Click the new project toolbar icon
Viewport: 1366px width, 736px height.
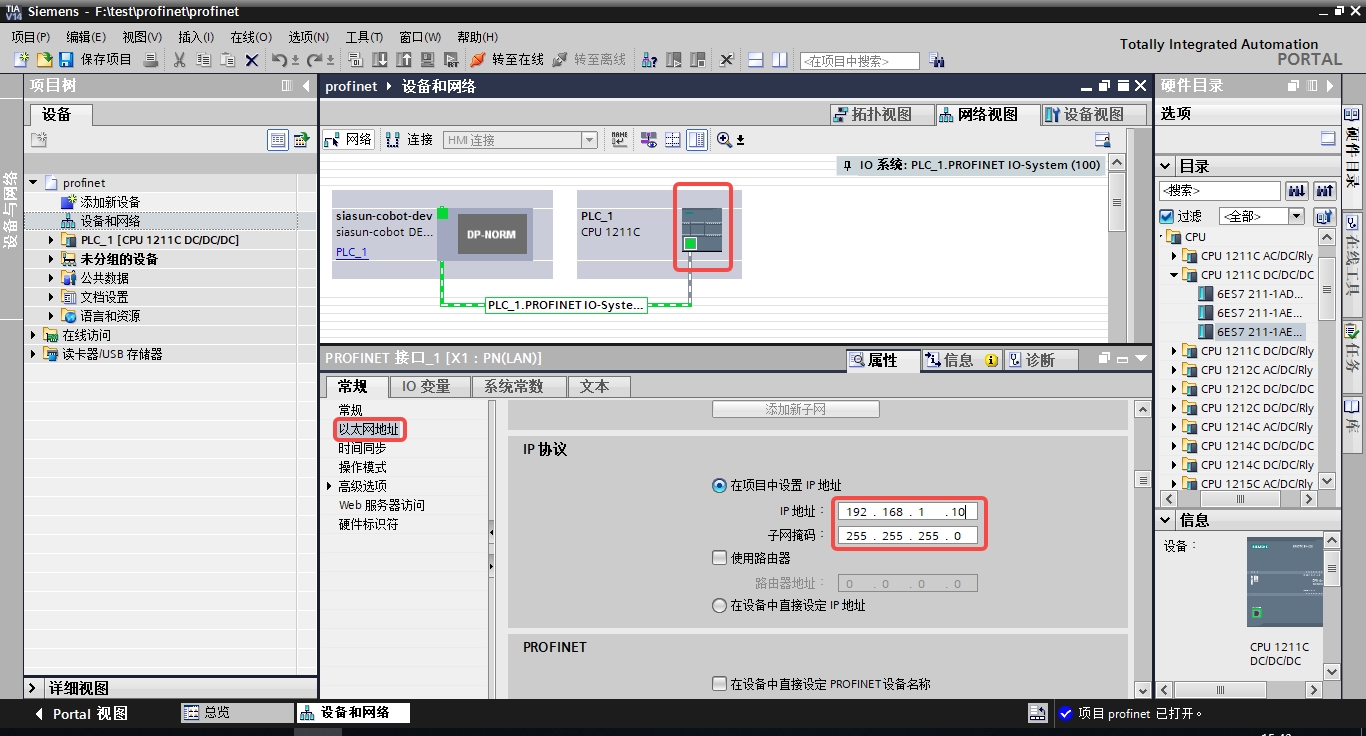click(x=21, y=60)
